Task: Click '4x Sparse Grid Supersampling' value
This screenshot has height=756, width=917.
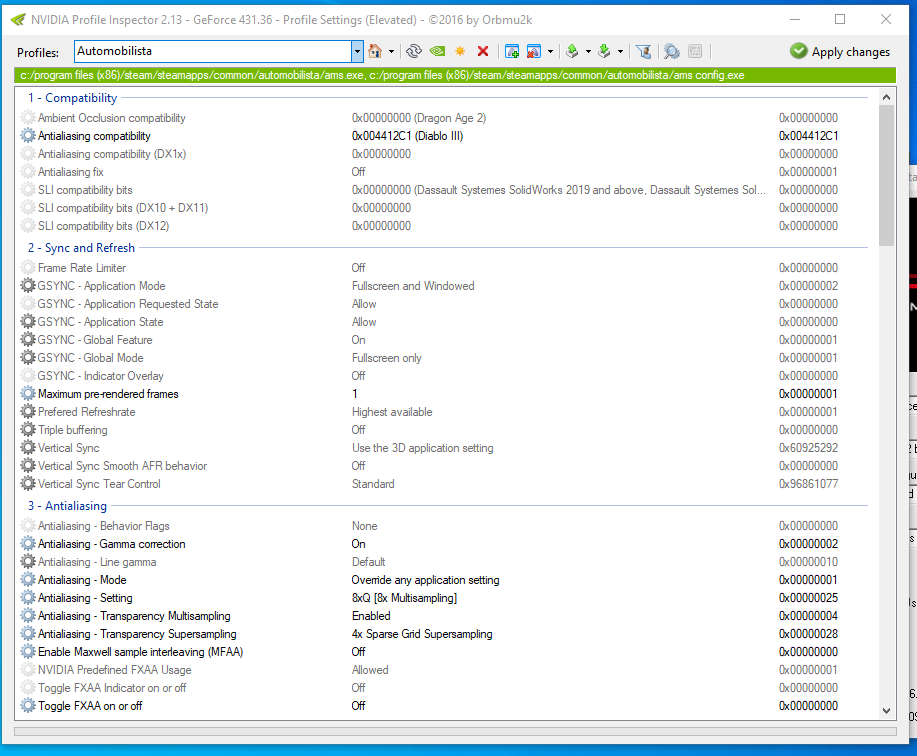Action: [422, 634]
